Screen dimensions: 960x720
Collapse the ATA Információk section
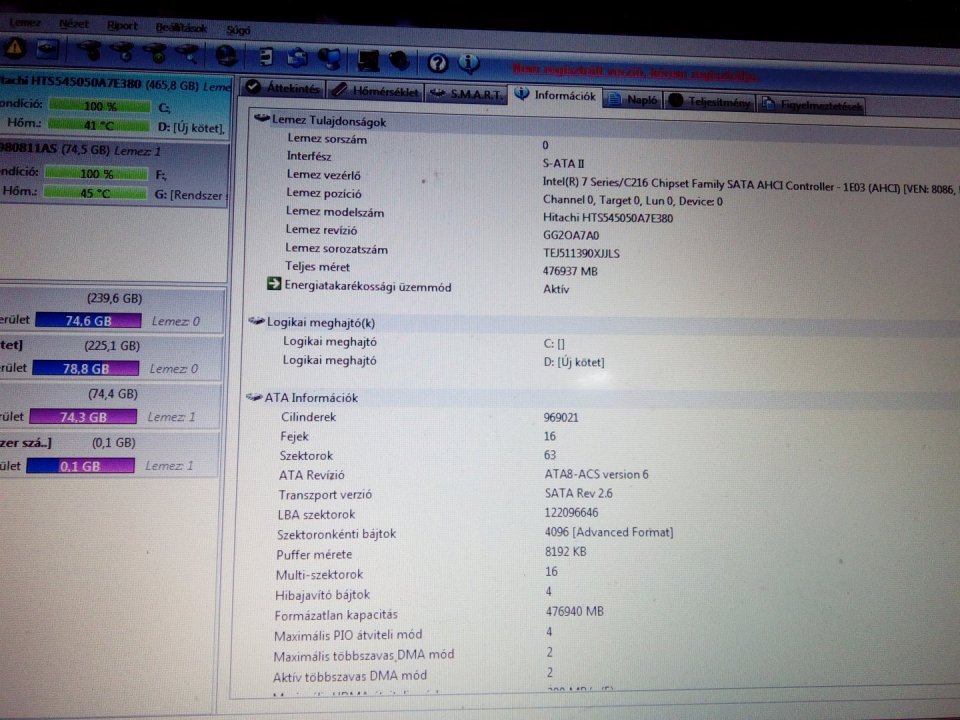253,397
